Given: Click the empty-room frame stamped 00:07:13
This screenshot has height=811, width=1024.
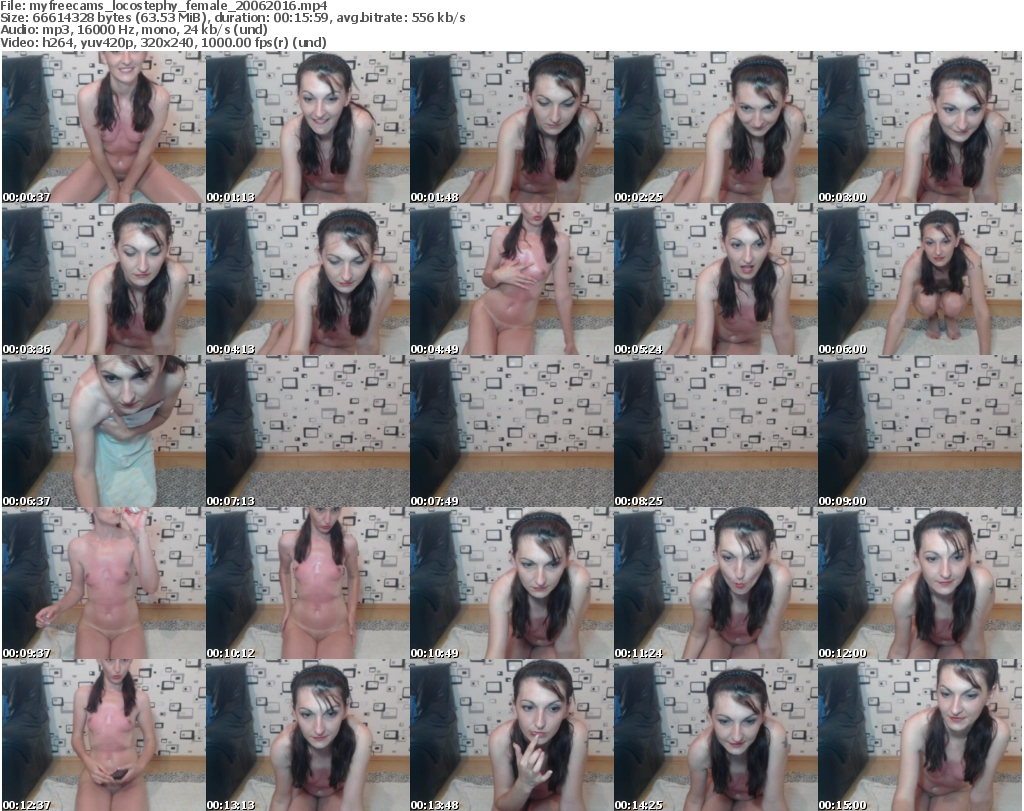Looking at the screenshot, I should [x=307, y=432].
